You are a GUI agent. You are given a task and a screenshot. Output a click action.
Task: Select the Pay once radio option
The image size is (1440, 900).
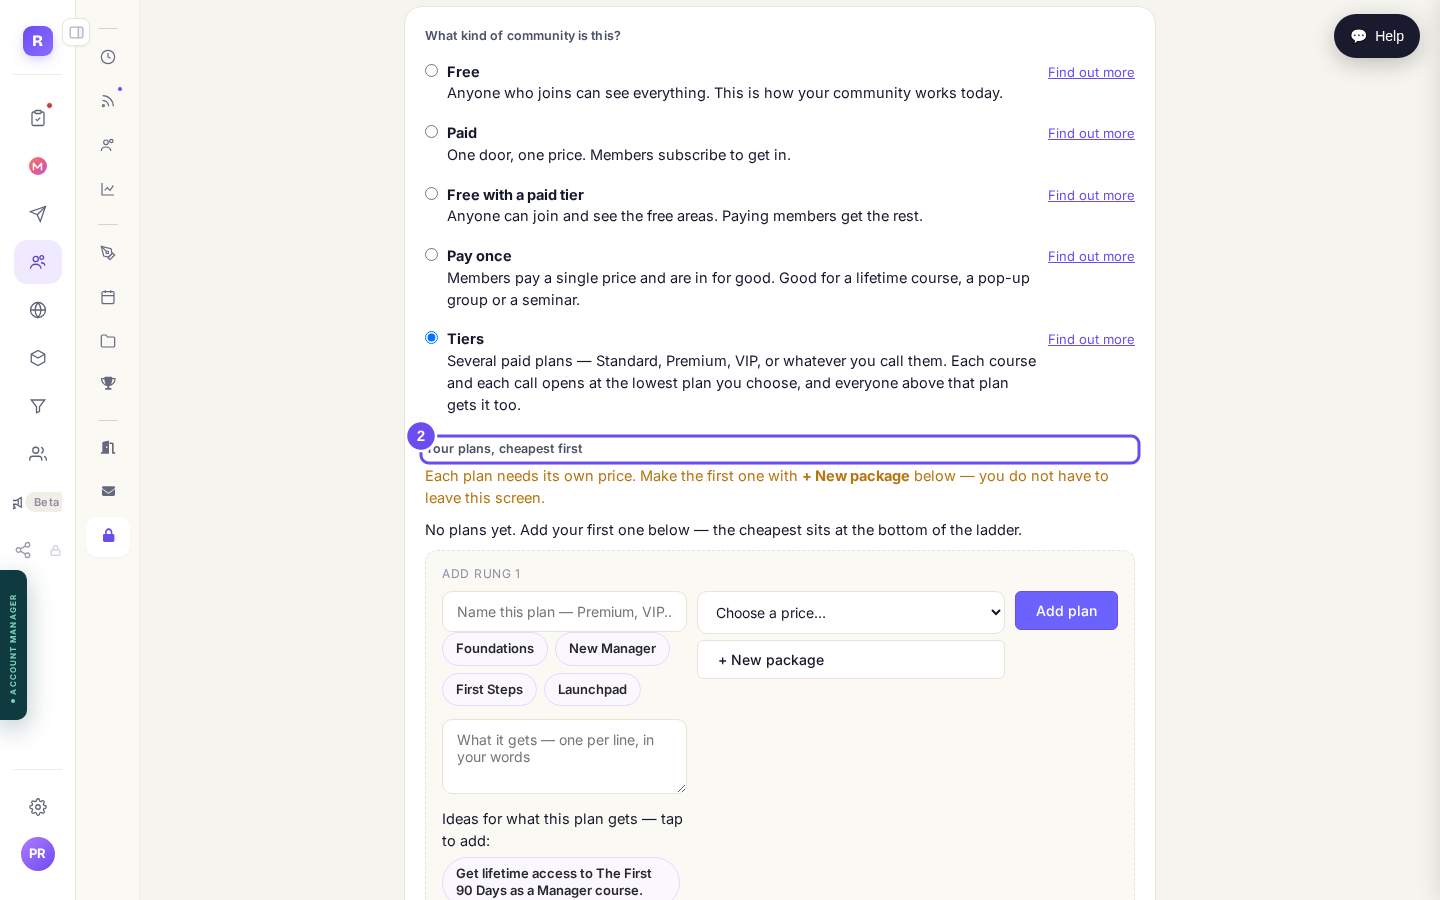(431, 255)
